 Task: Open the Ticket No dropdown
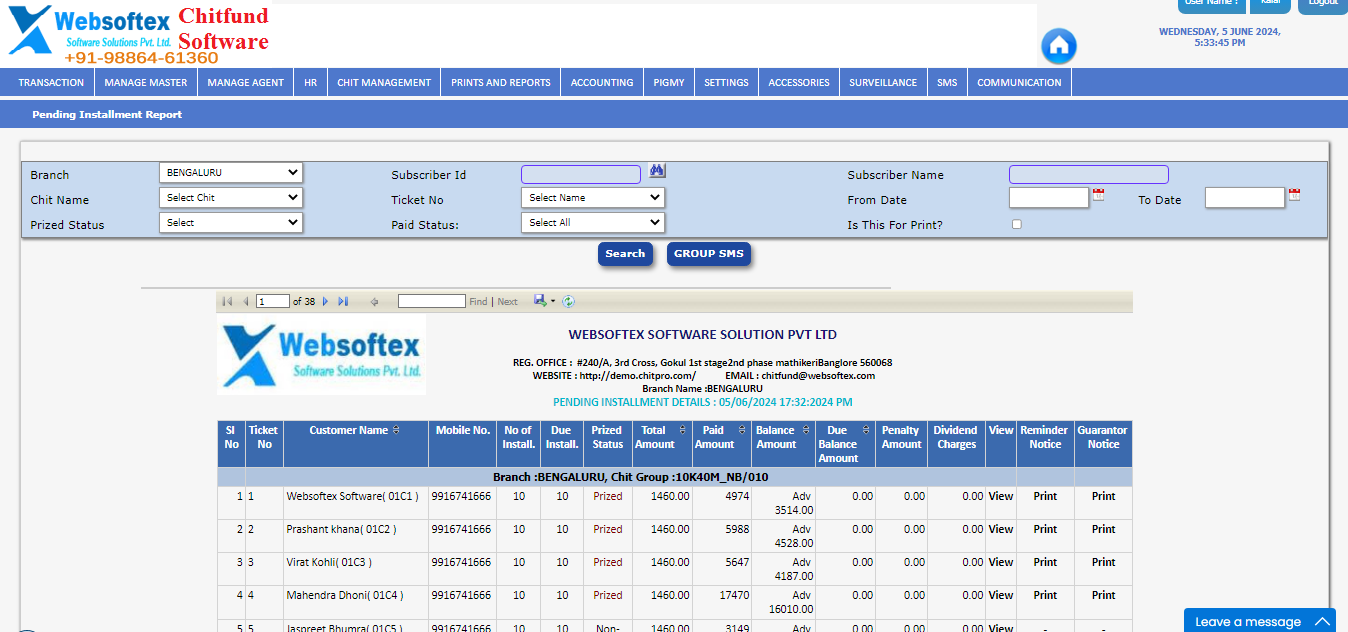pyautogui.click(x=592, y=197)
